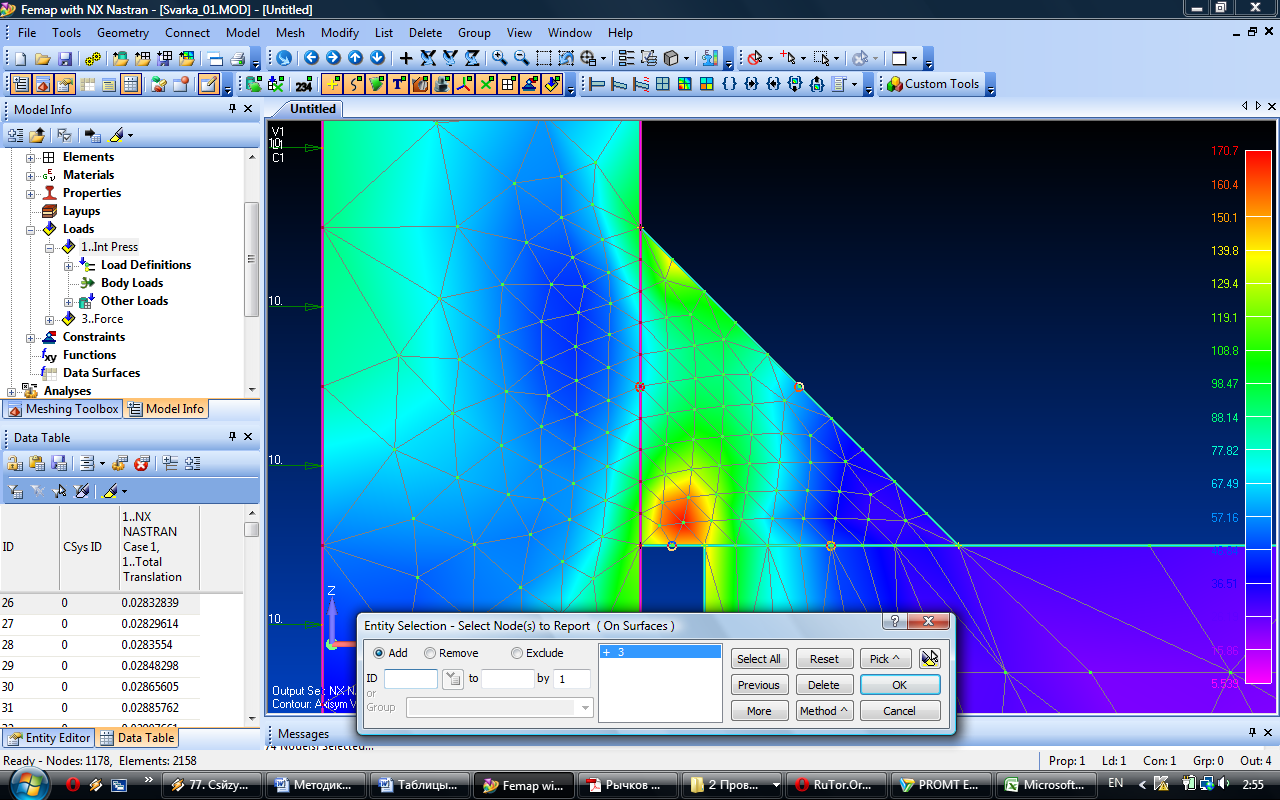Screen dimensions: 1280x800
Task: Save the model using the floppy disk icon
Action: click(65, 59)
